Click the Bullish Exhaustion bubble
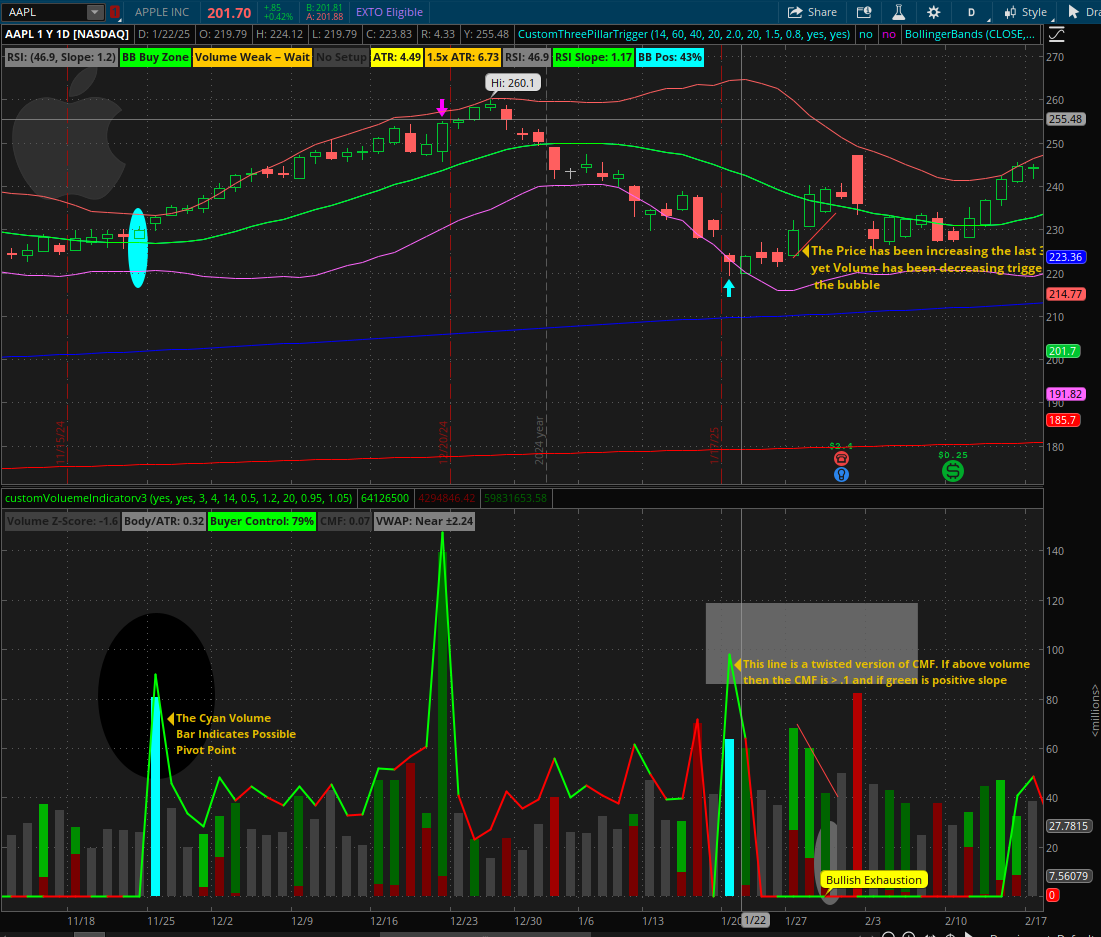This screenshot has height=937, width=1101. click(x=873, y=880)
